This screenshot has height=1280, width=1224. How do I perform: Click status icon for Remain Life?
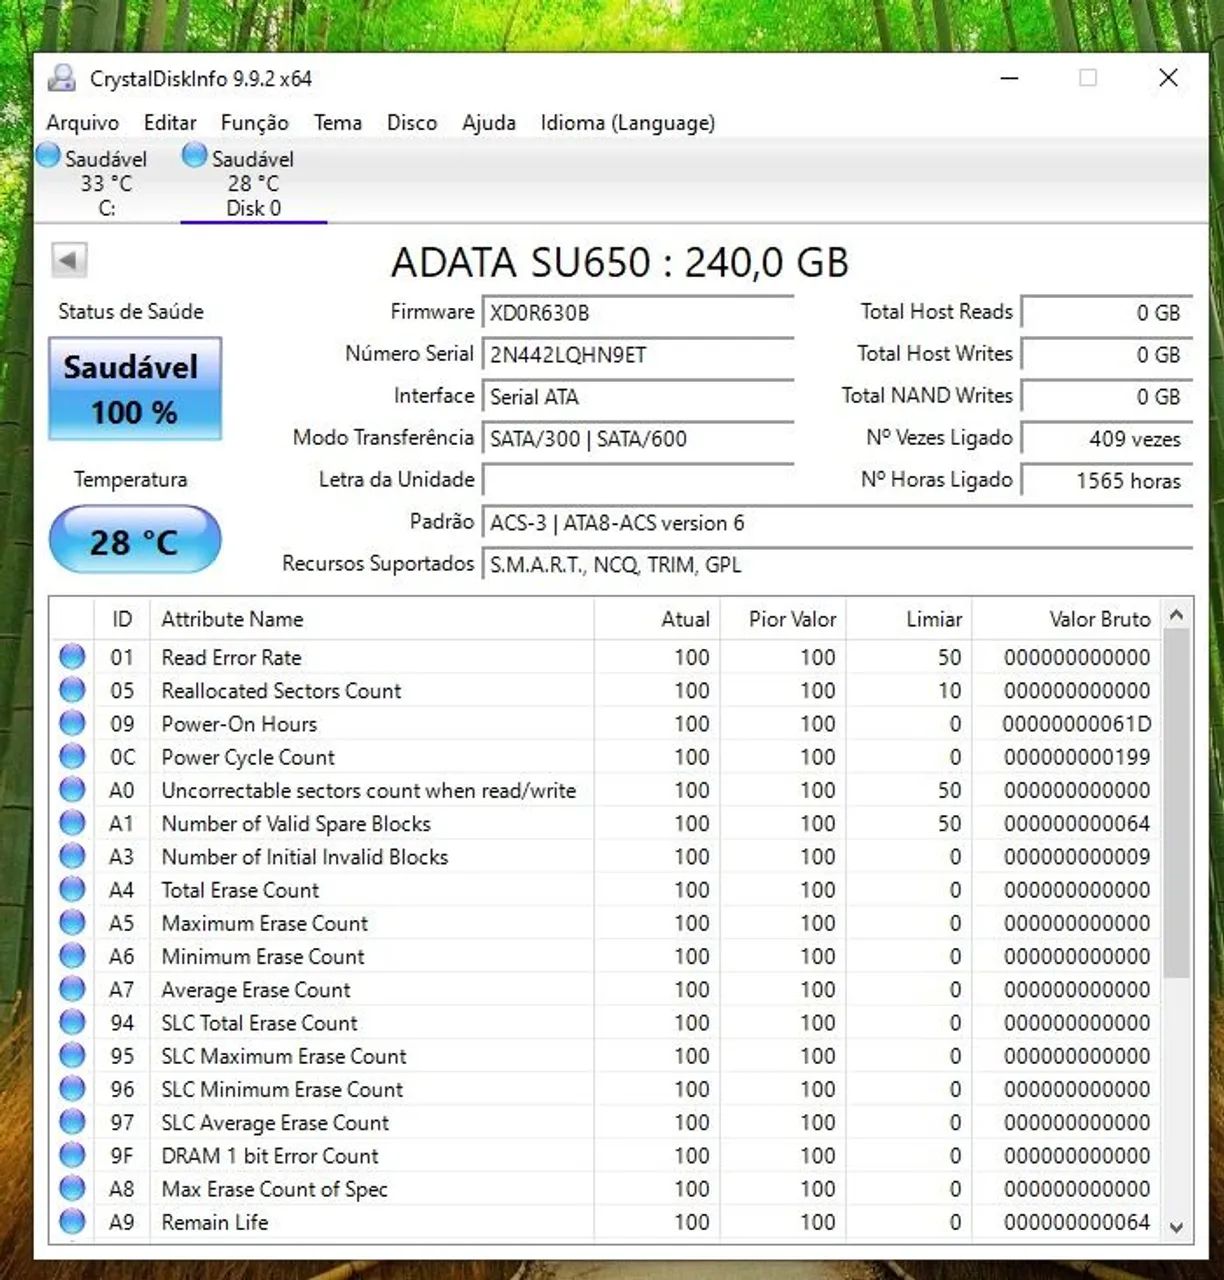72,1221
